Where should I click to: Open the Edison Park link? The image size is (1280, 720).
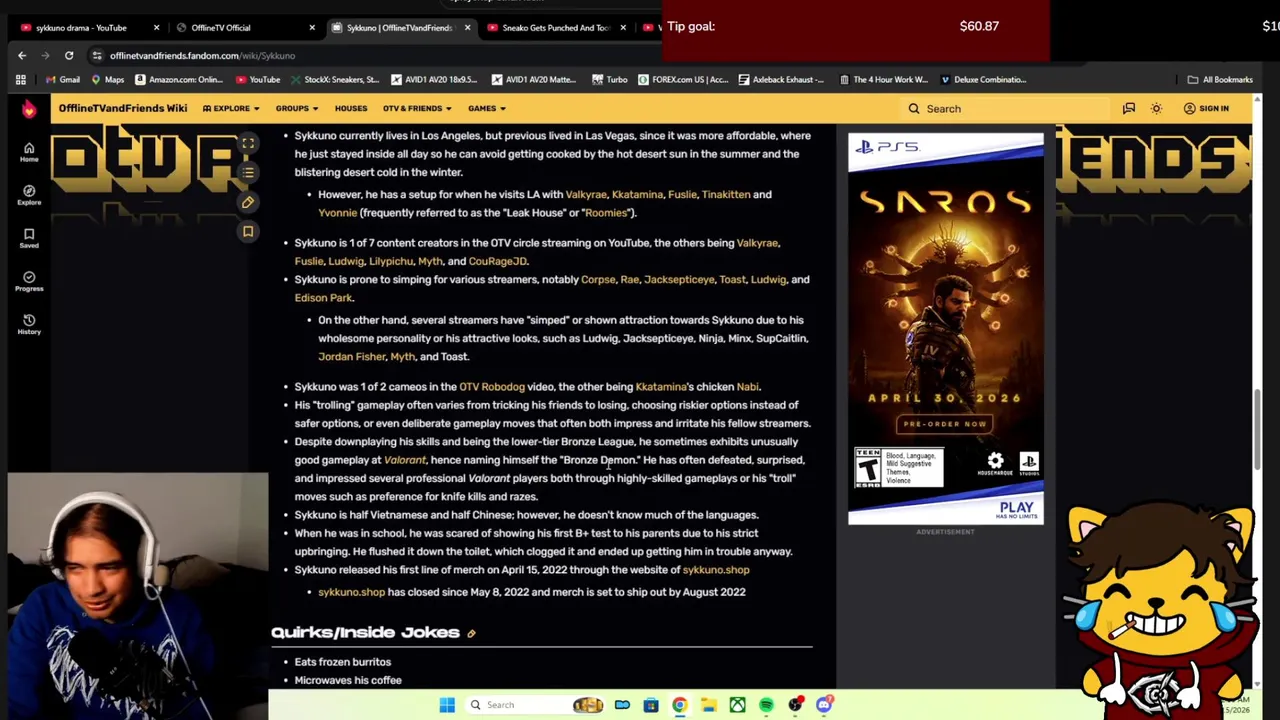tap(323, 298)
